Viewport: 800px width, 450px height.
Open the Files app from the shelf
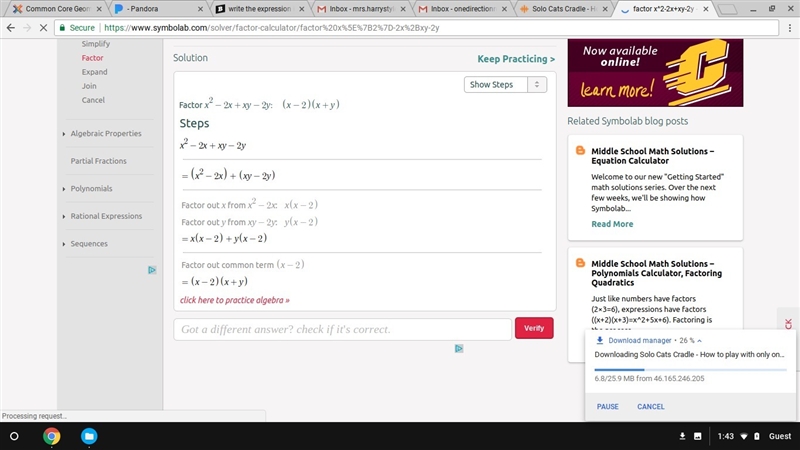tap(89, 436)
